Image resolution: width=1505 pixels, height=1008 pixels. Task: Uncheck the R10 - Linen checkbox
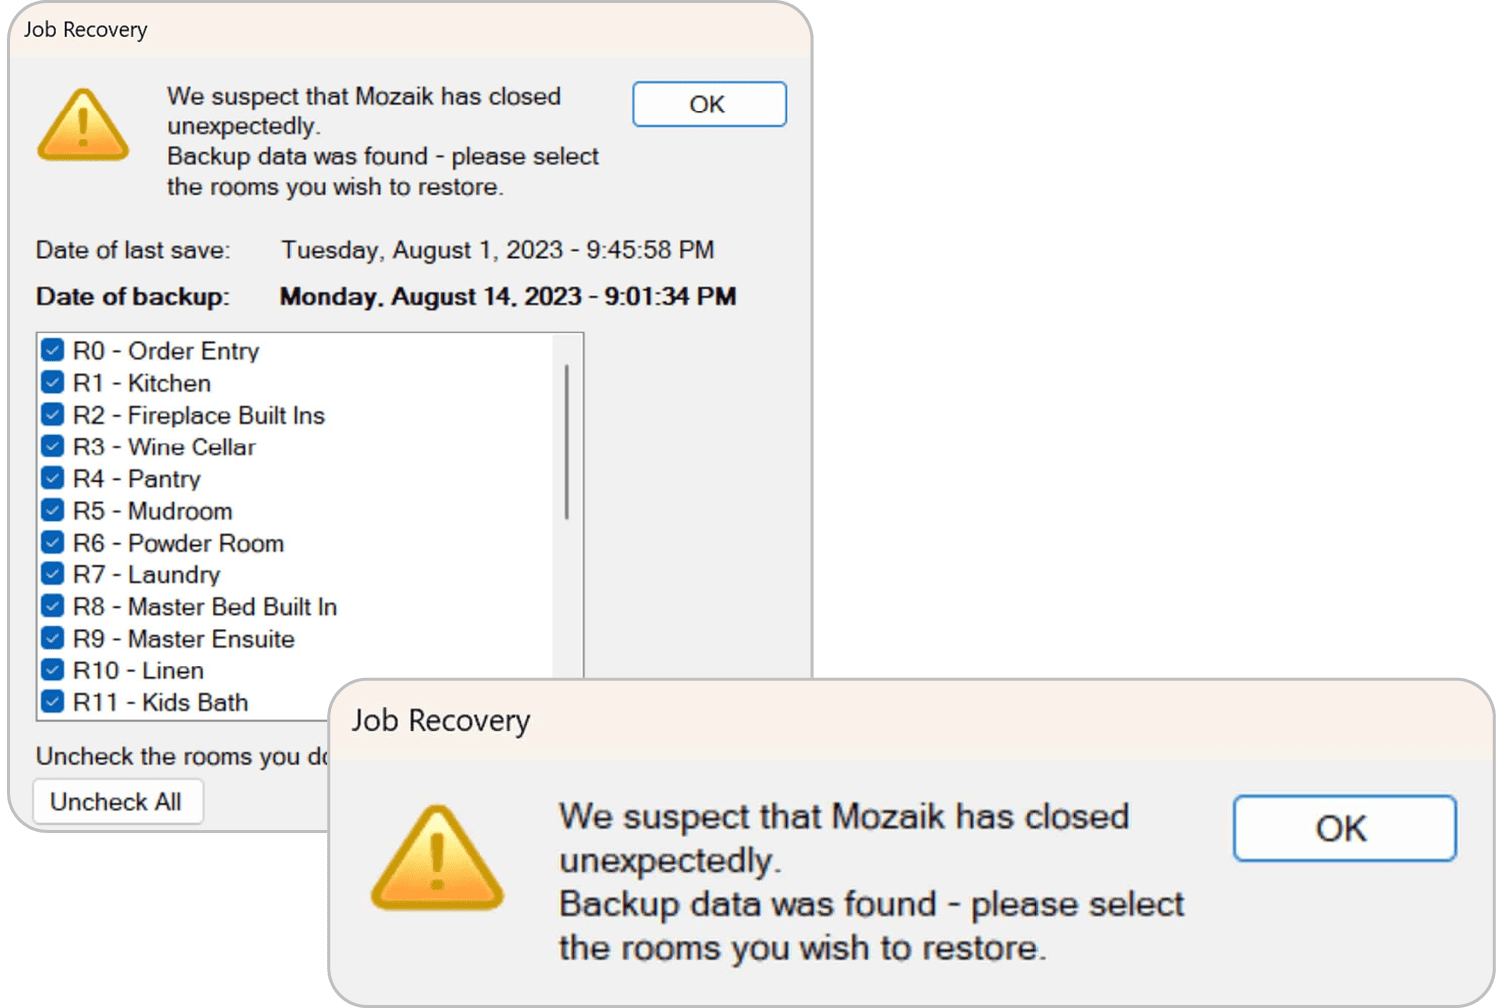coord(53,670)
